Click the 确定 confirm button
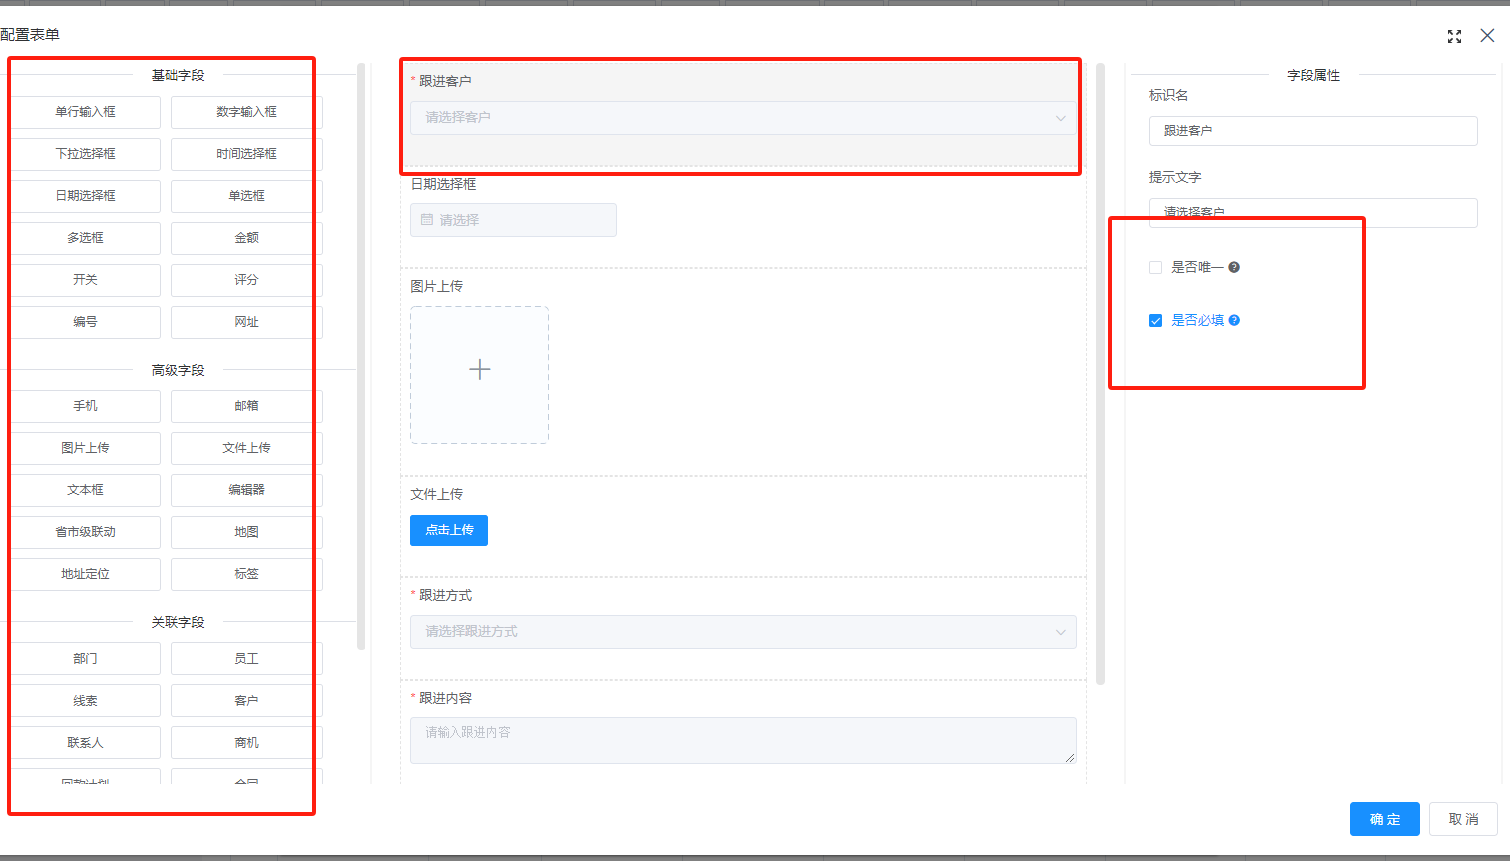This screenshot has width=1510, height=861. (1384, 819)
